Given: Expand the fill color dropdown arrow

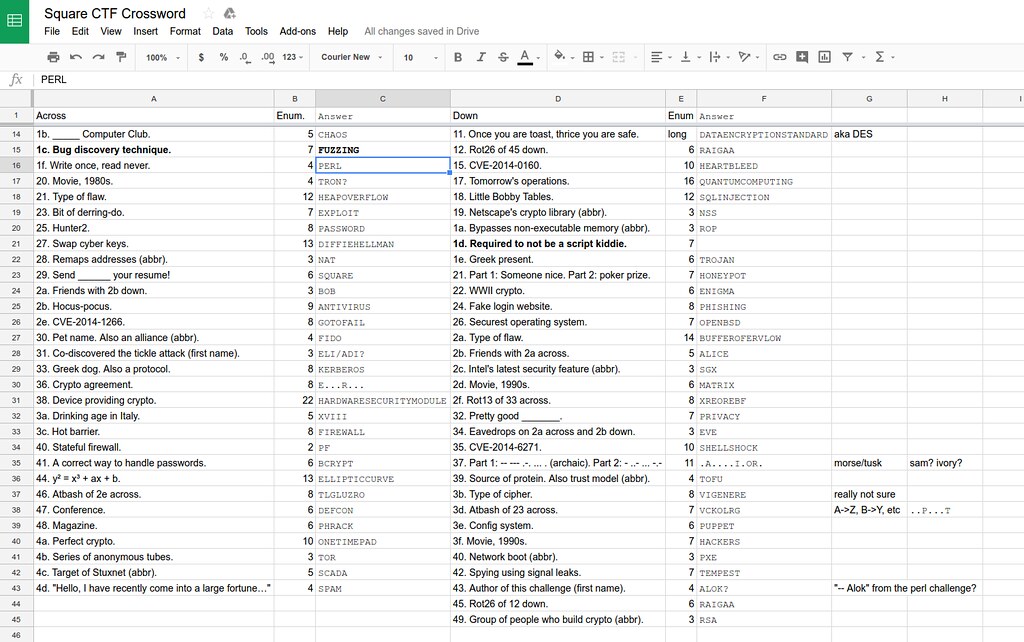Looking at the screenshot, I should coord(572,57).
